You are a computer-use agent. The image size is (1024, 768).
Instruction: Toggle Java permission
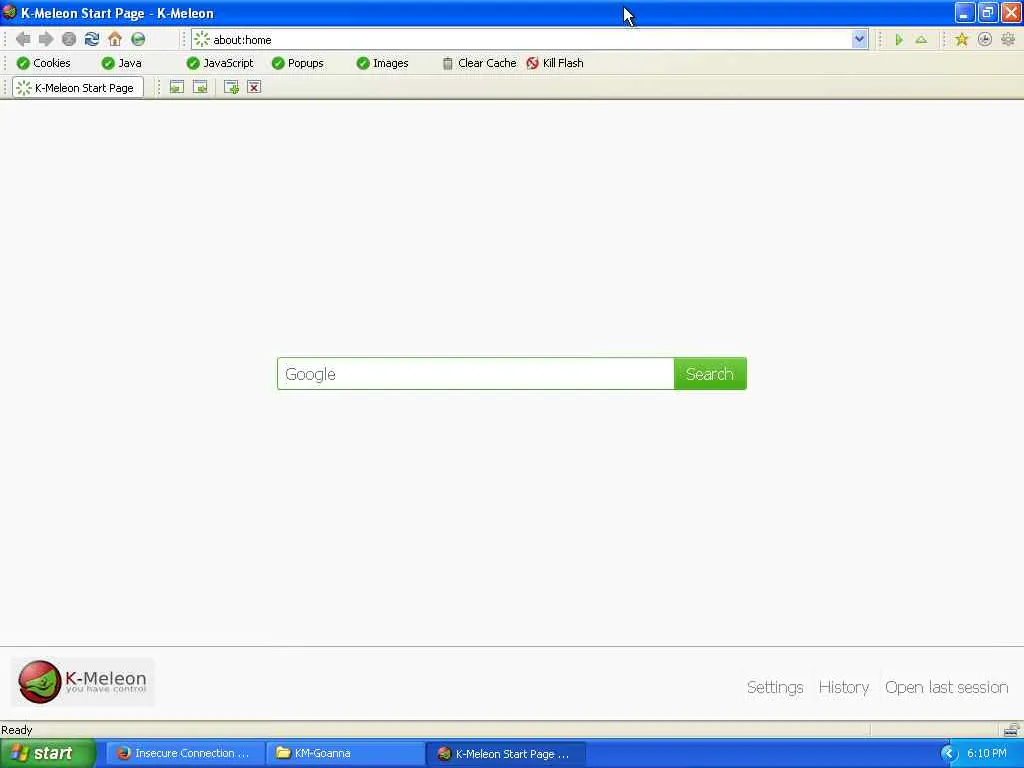tap(122, 63)
